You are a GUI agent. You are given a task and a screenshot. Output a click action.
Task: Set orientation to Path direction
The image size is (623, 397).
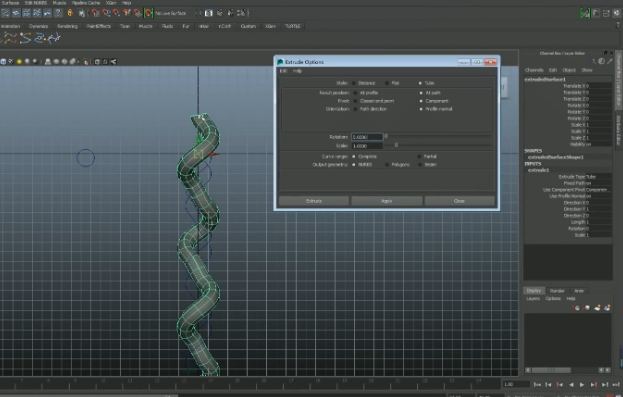tap(356, 109)
